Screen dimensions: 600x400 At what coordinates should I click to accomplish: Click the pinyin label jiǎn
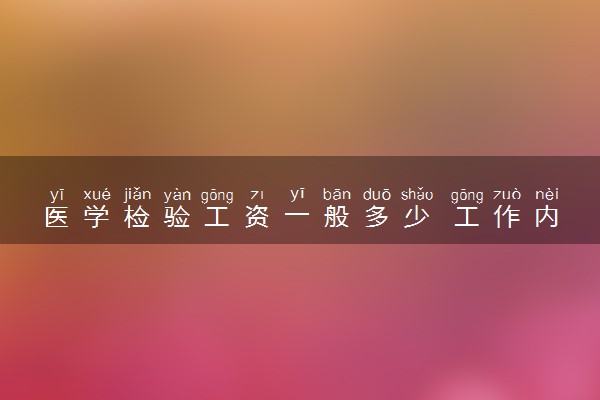[137, 194]
